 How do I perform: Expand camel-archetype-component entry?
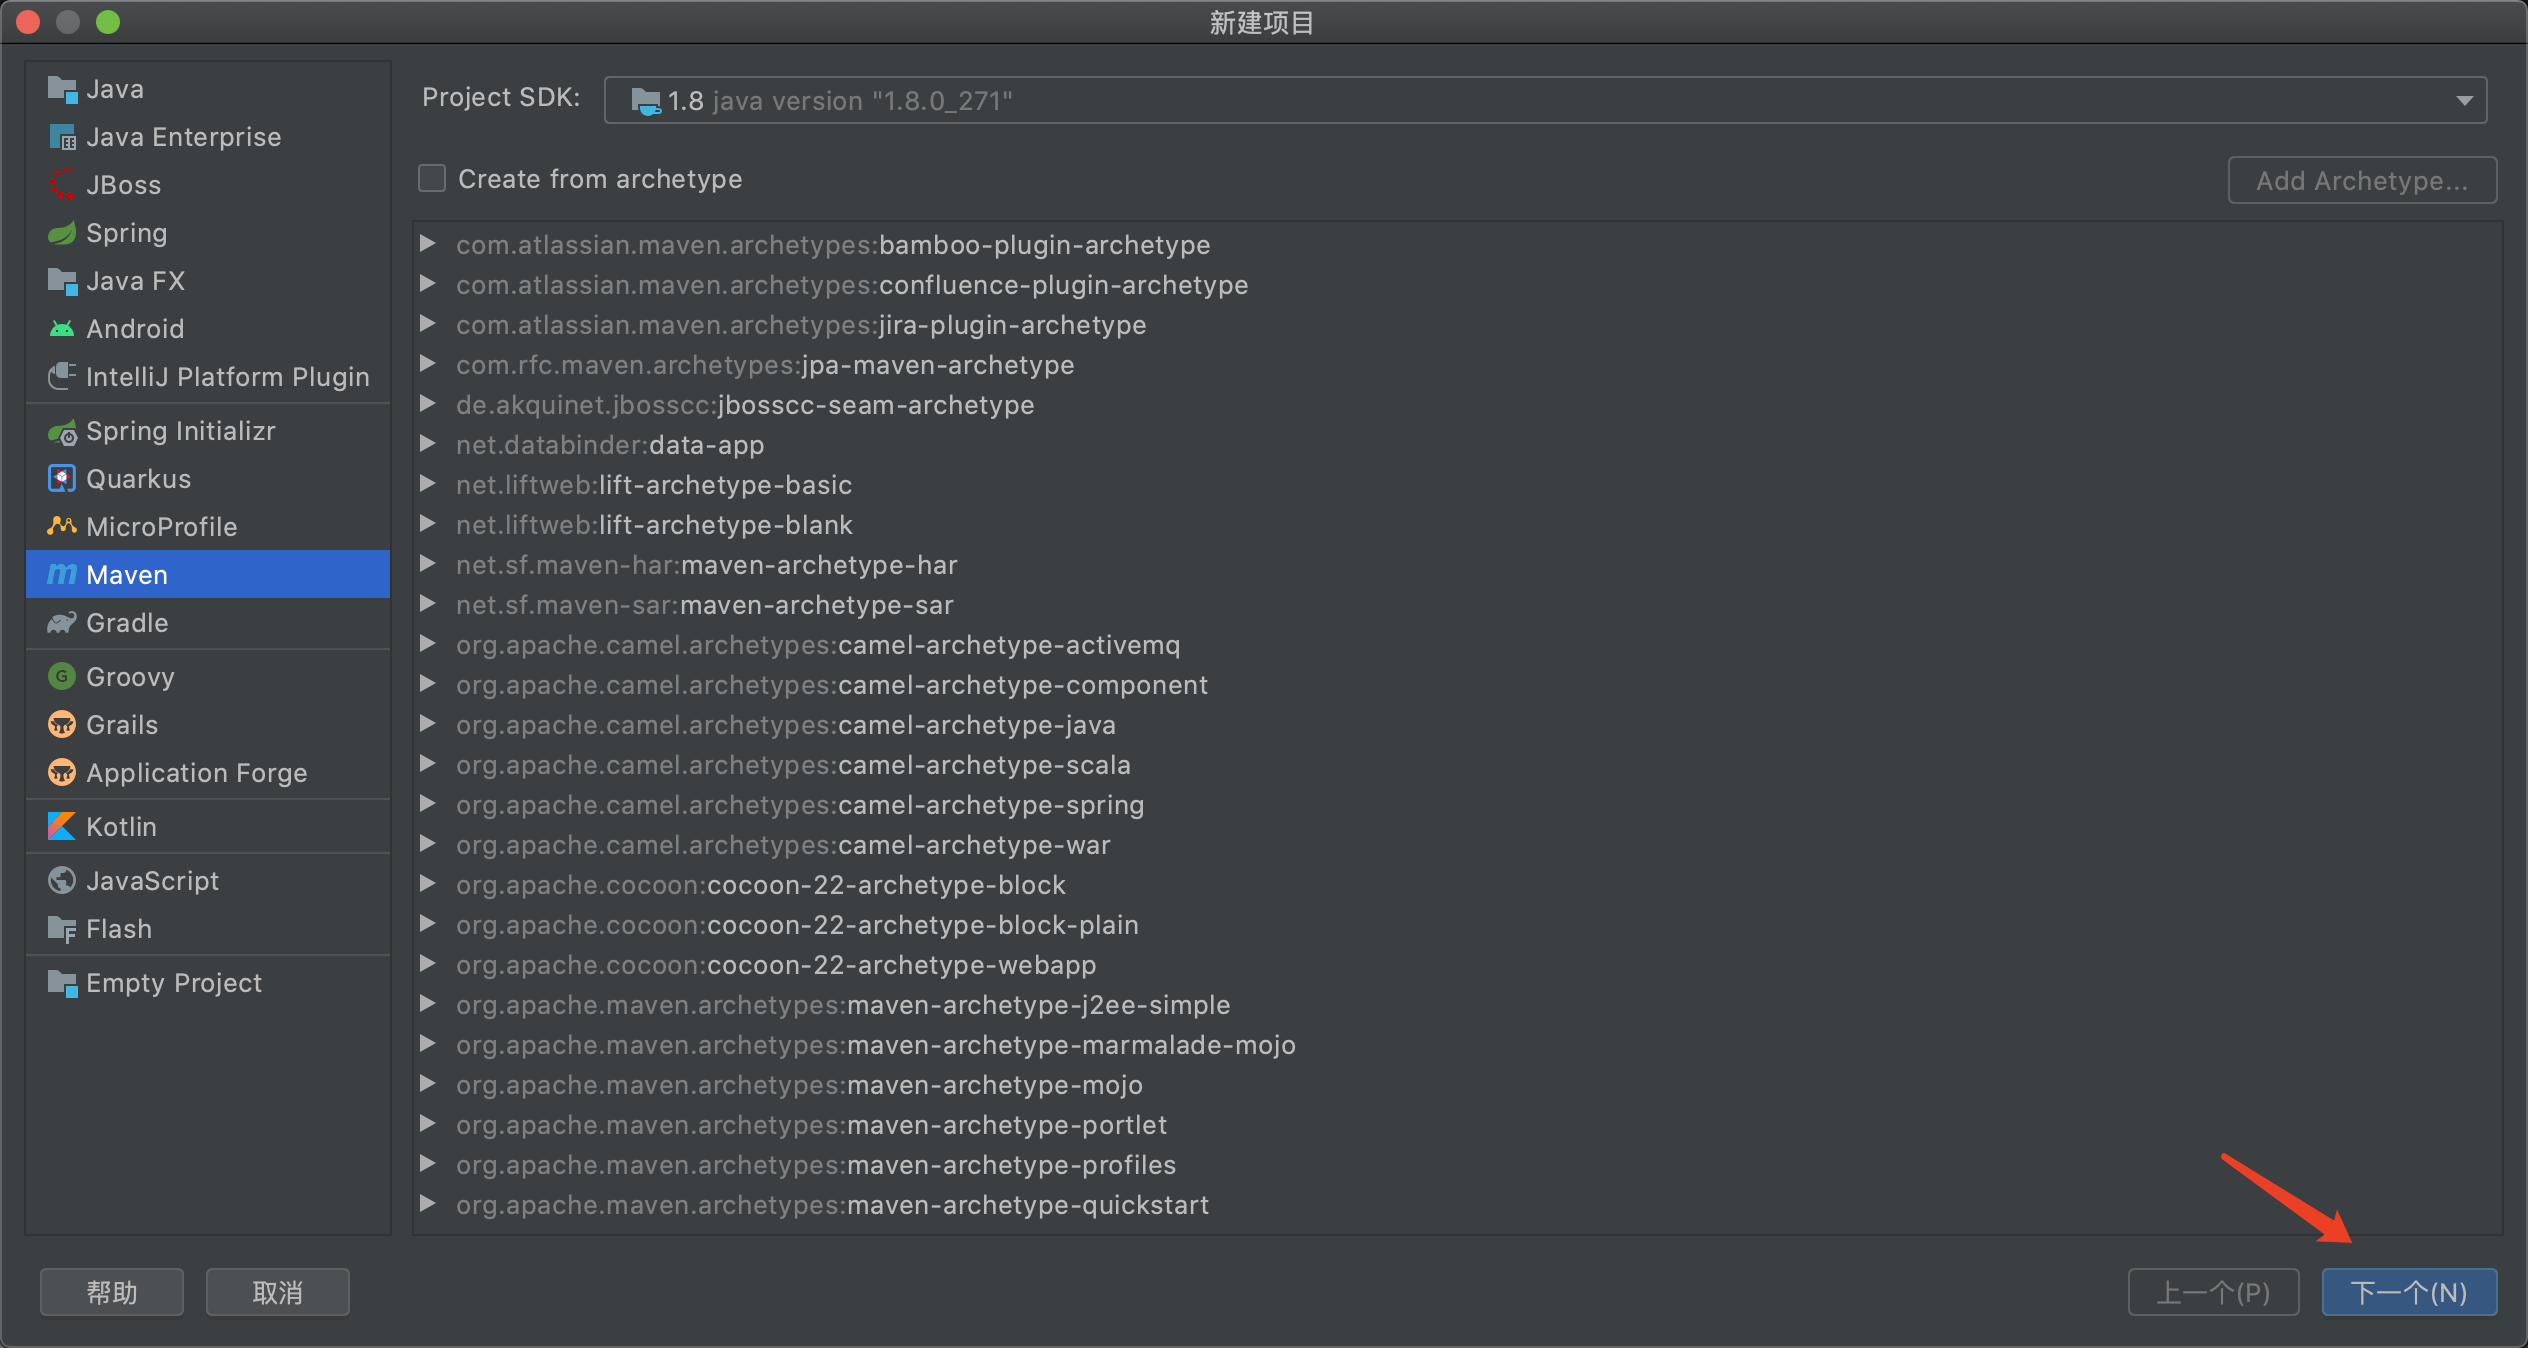pos(427,684)
